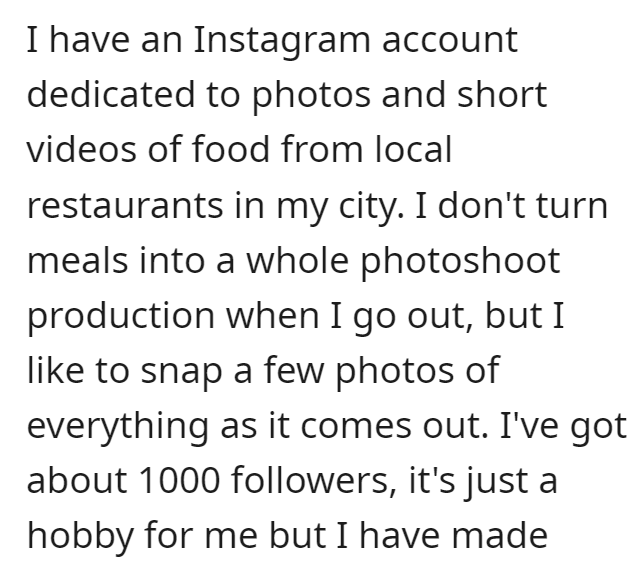Click the word "city."
644x567 pixels.
371,207
